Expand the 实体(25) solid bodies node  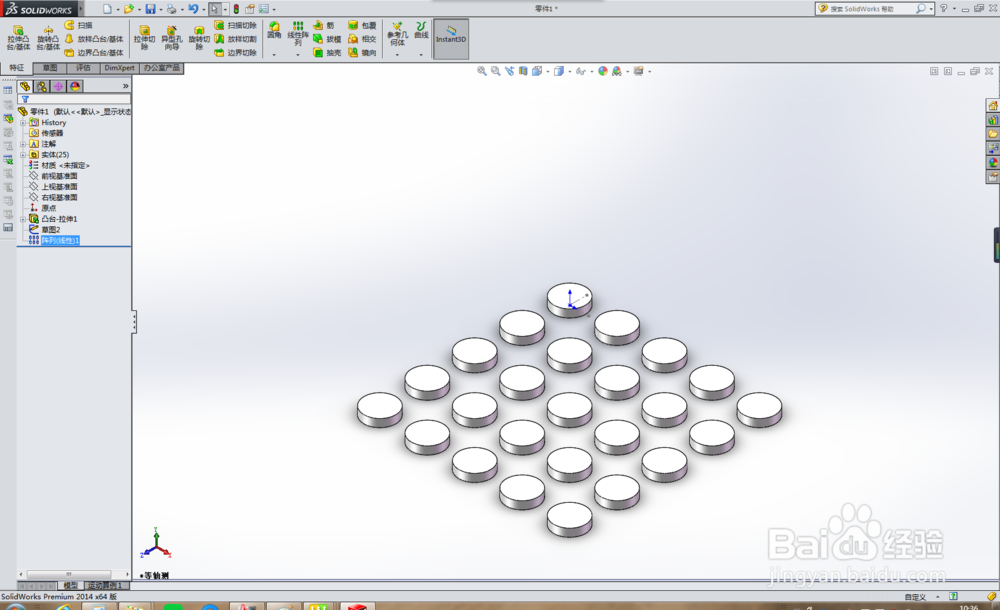23,155
